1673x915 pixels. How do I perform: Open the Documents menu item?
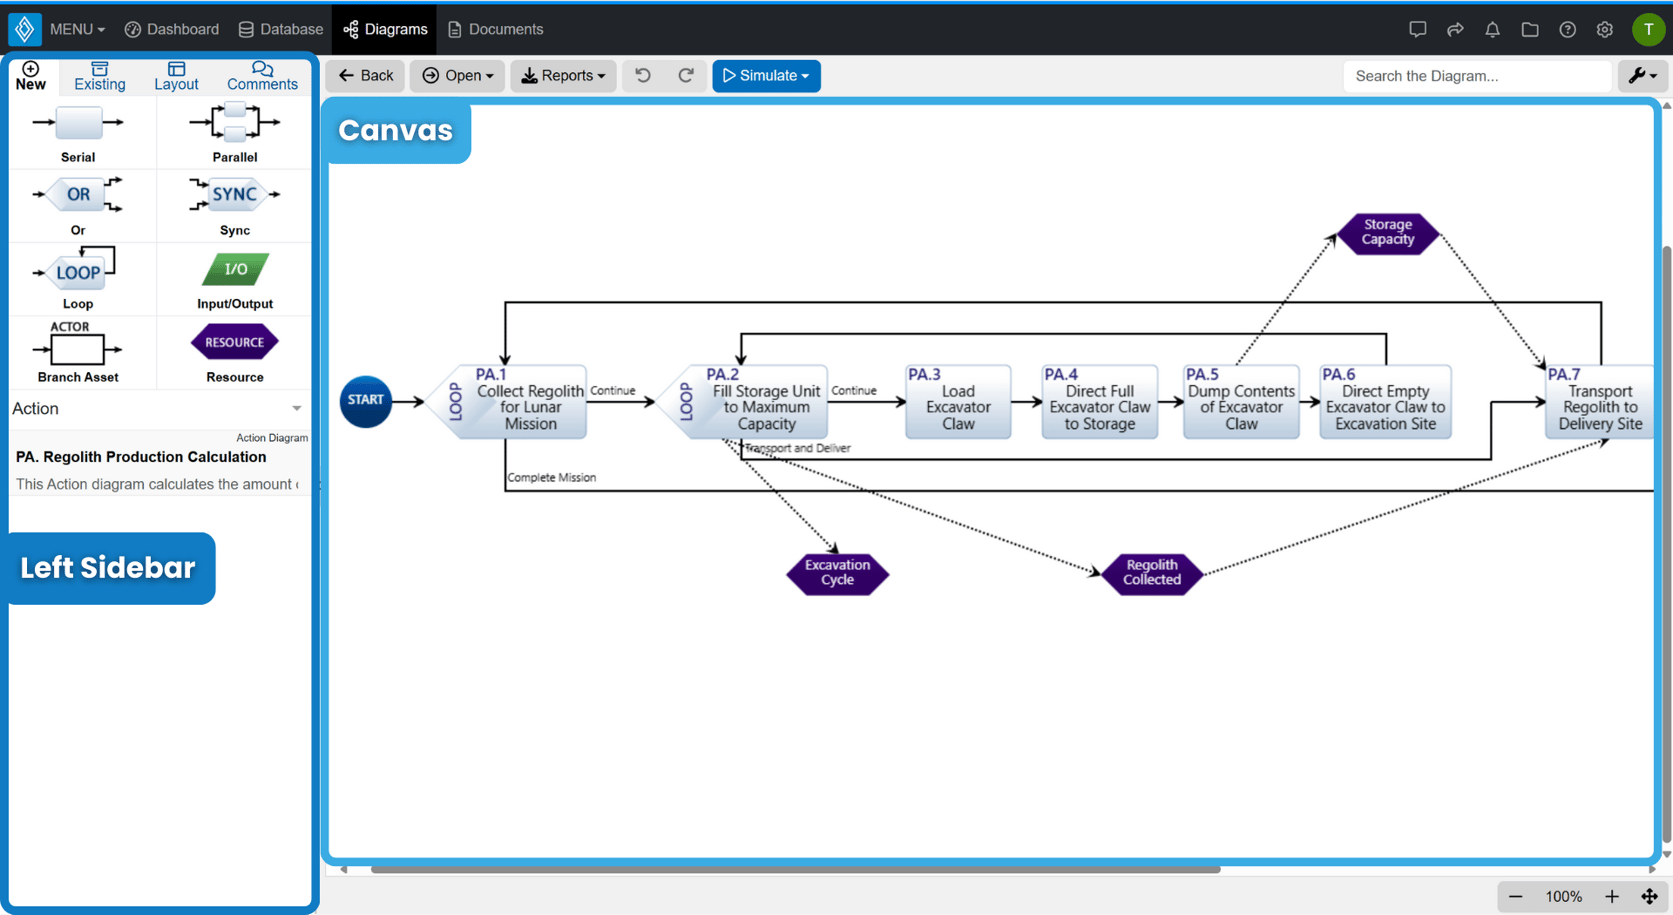[496, 29]
